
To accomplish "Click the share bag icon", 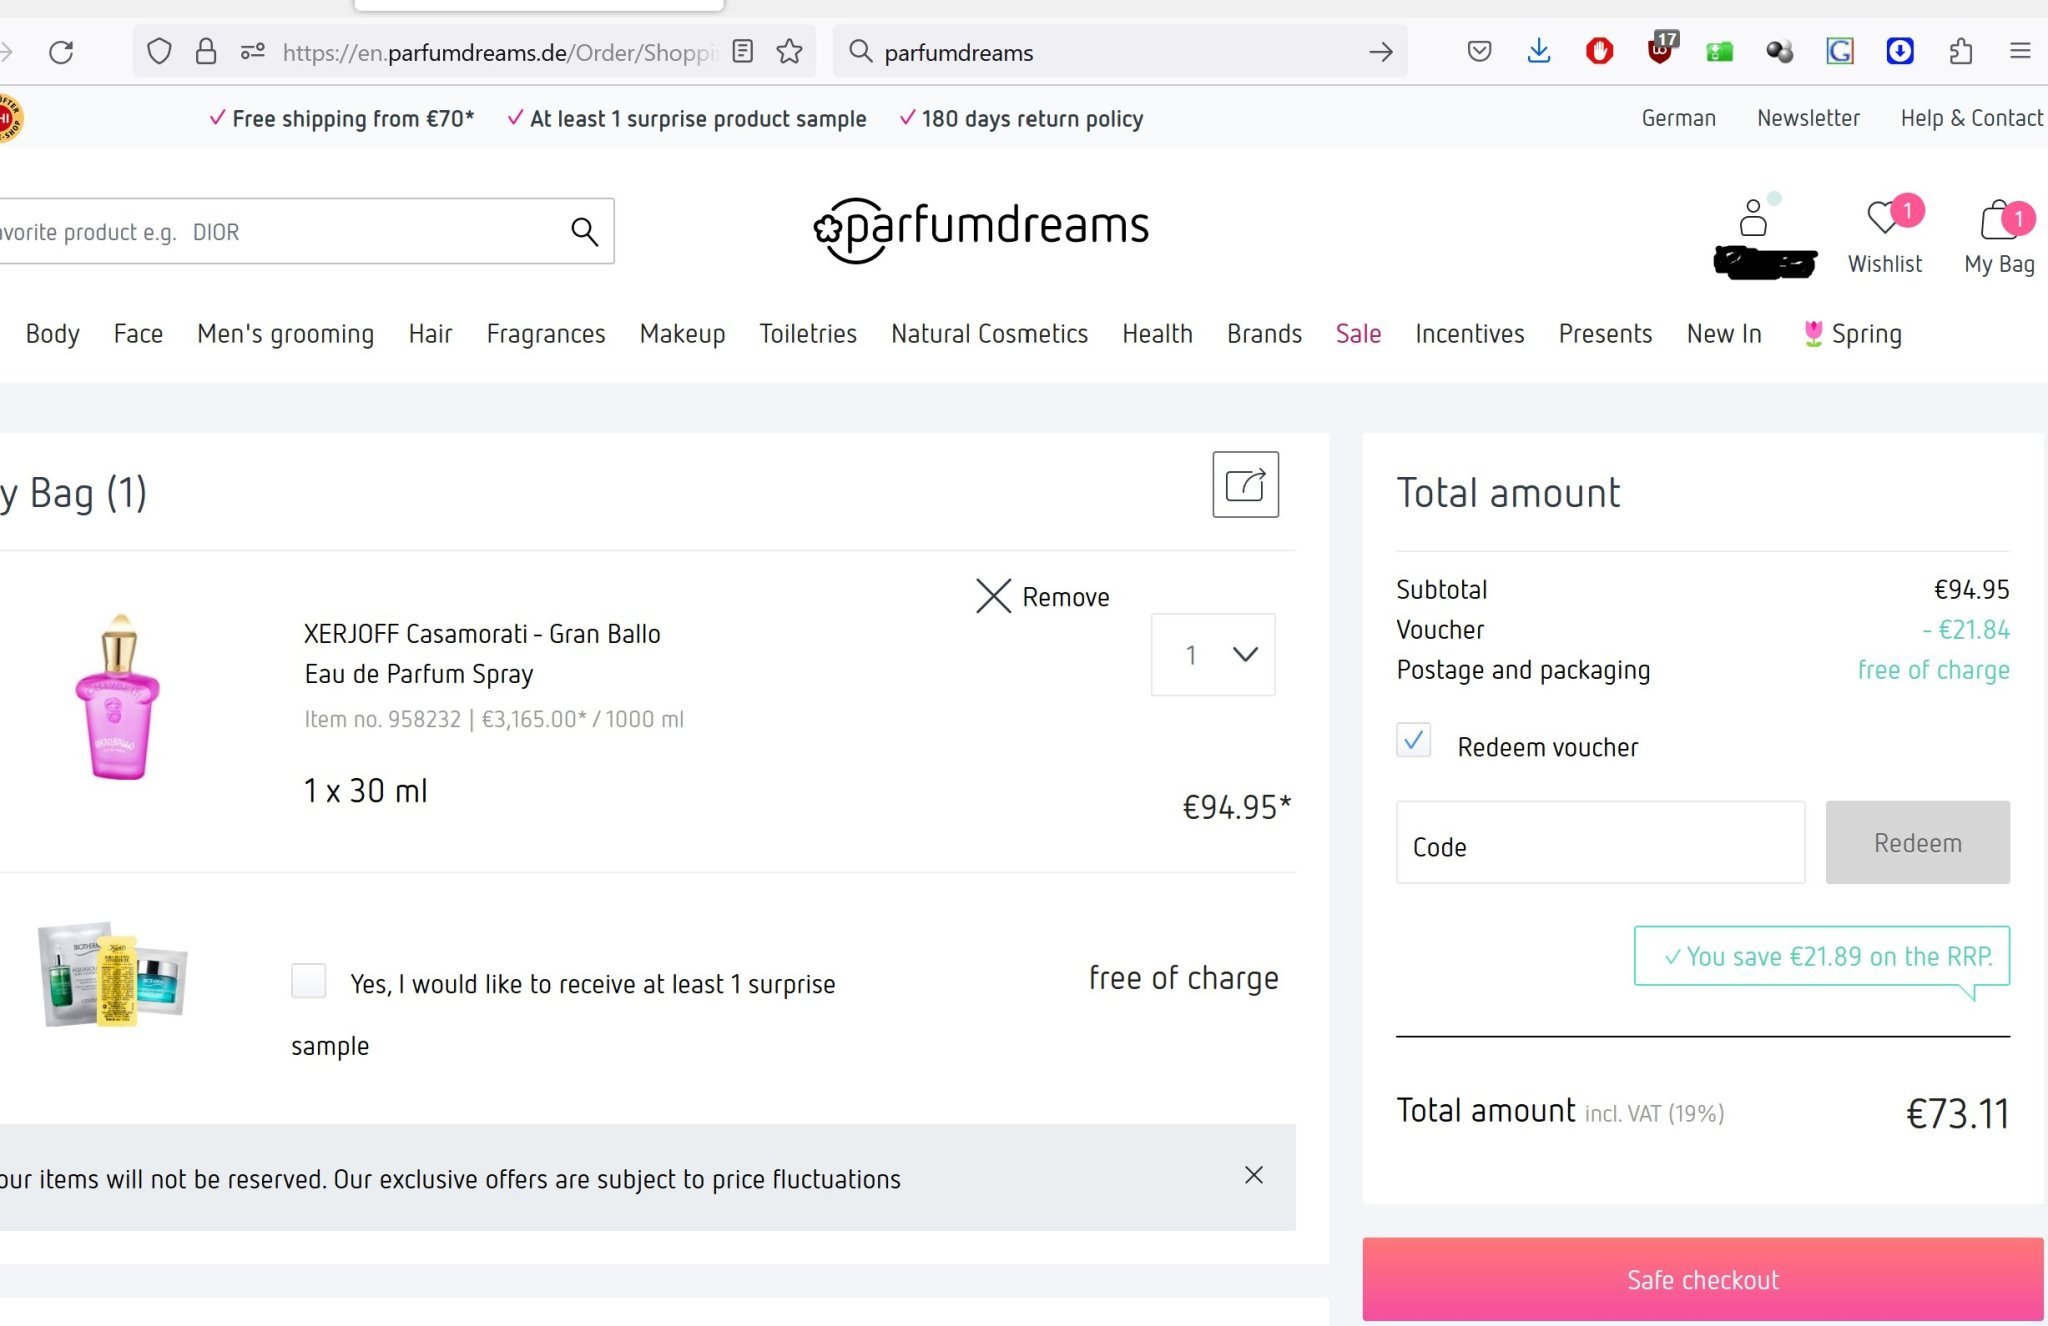I will [x=1245, y=485].
